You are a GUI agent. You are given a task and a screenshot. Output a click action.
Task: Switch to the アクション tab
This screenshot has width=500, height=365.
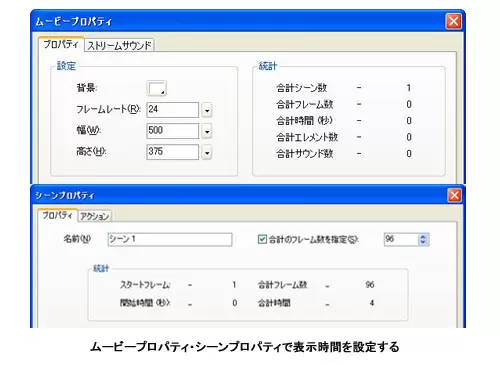[95, 216]
